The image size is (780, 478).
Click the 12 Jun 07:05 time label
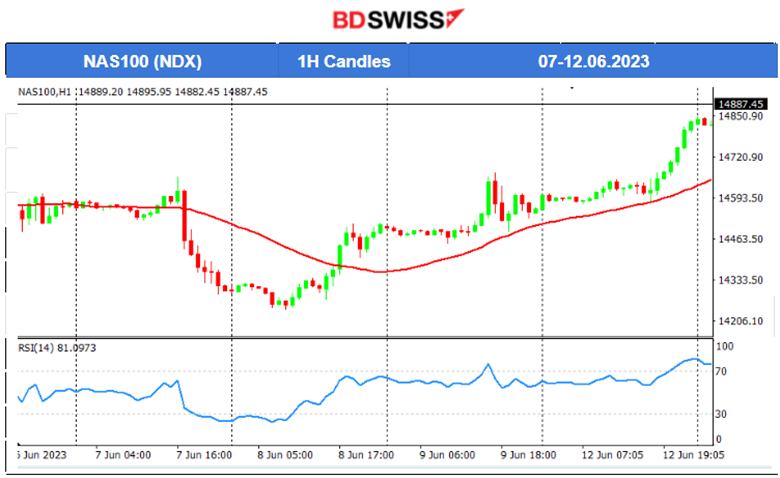610,454
